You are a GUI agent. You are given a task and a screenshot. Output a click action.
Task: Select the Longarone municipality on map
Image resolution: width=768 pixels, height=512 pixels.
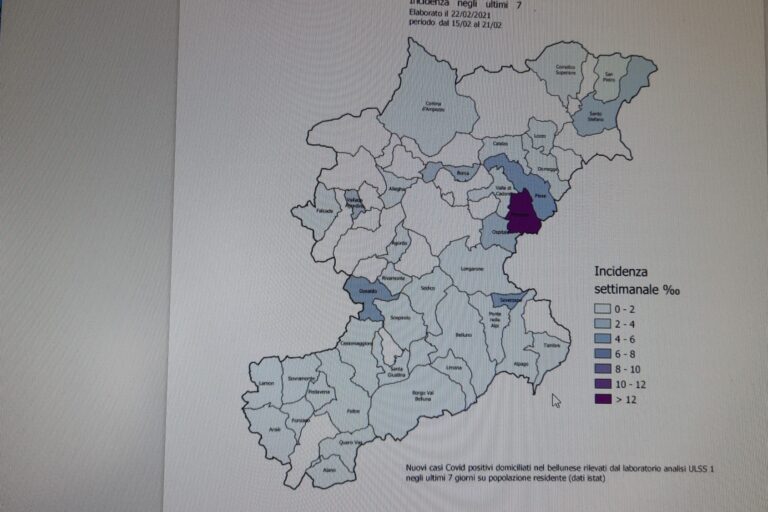pos(470,268)
